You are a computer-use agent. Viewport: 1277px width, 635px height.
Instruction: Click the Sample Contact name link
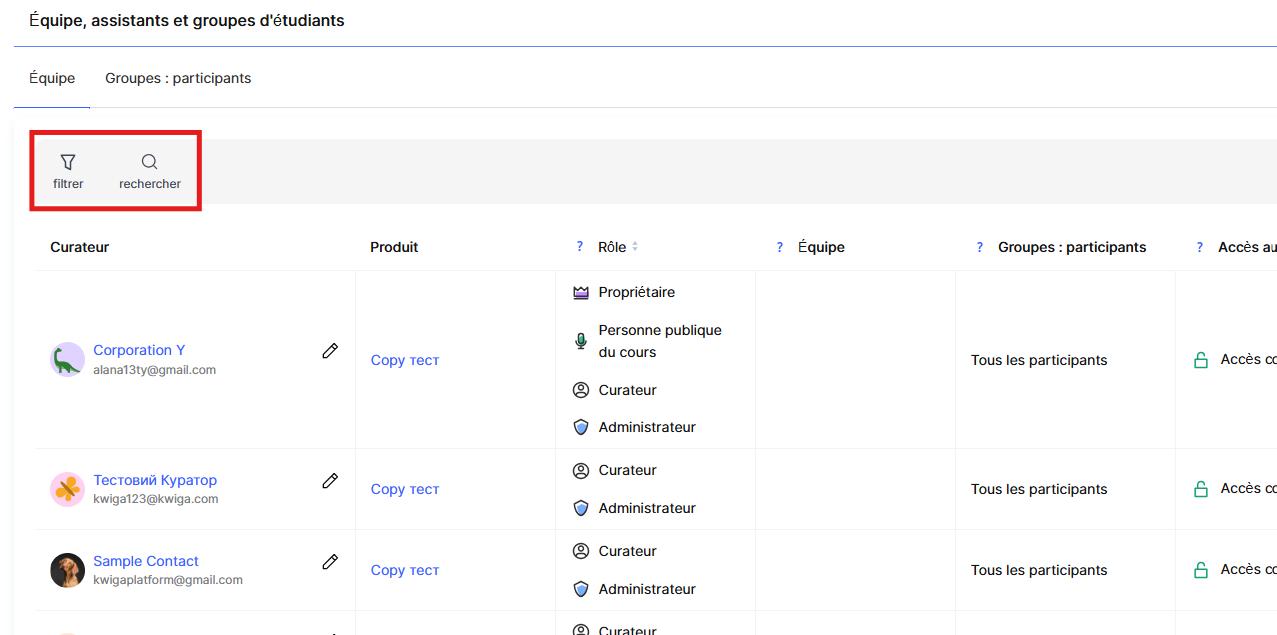click(x=146, y=561)
